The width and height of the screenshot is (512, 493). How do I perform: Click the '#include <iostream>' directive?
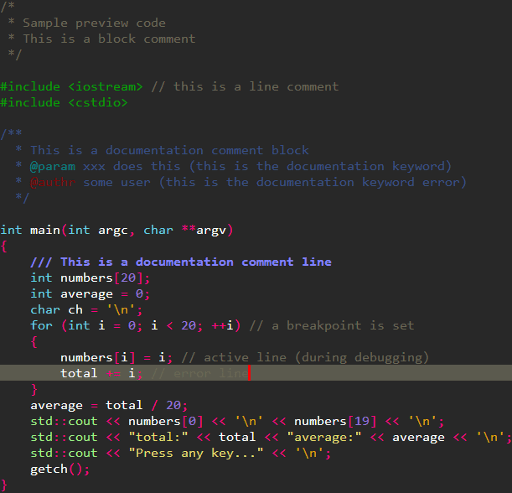[71, 87]
